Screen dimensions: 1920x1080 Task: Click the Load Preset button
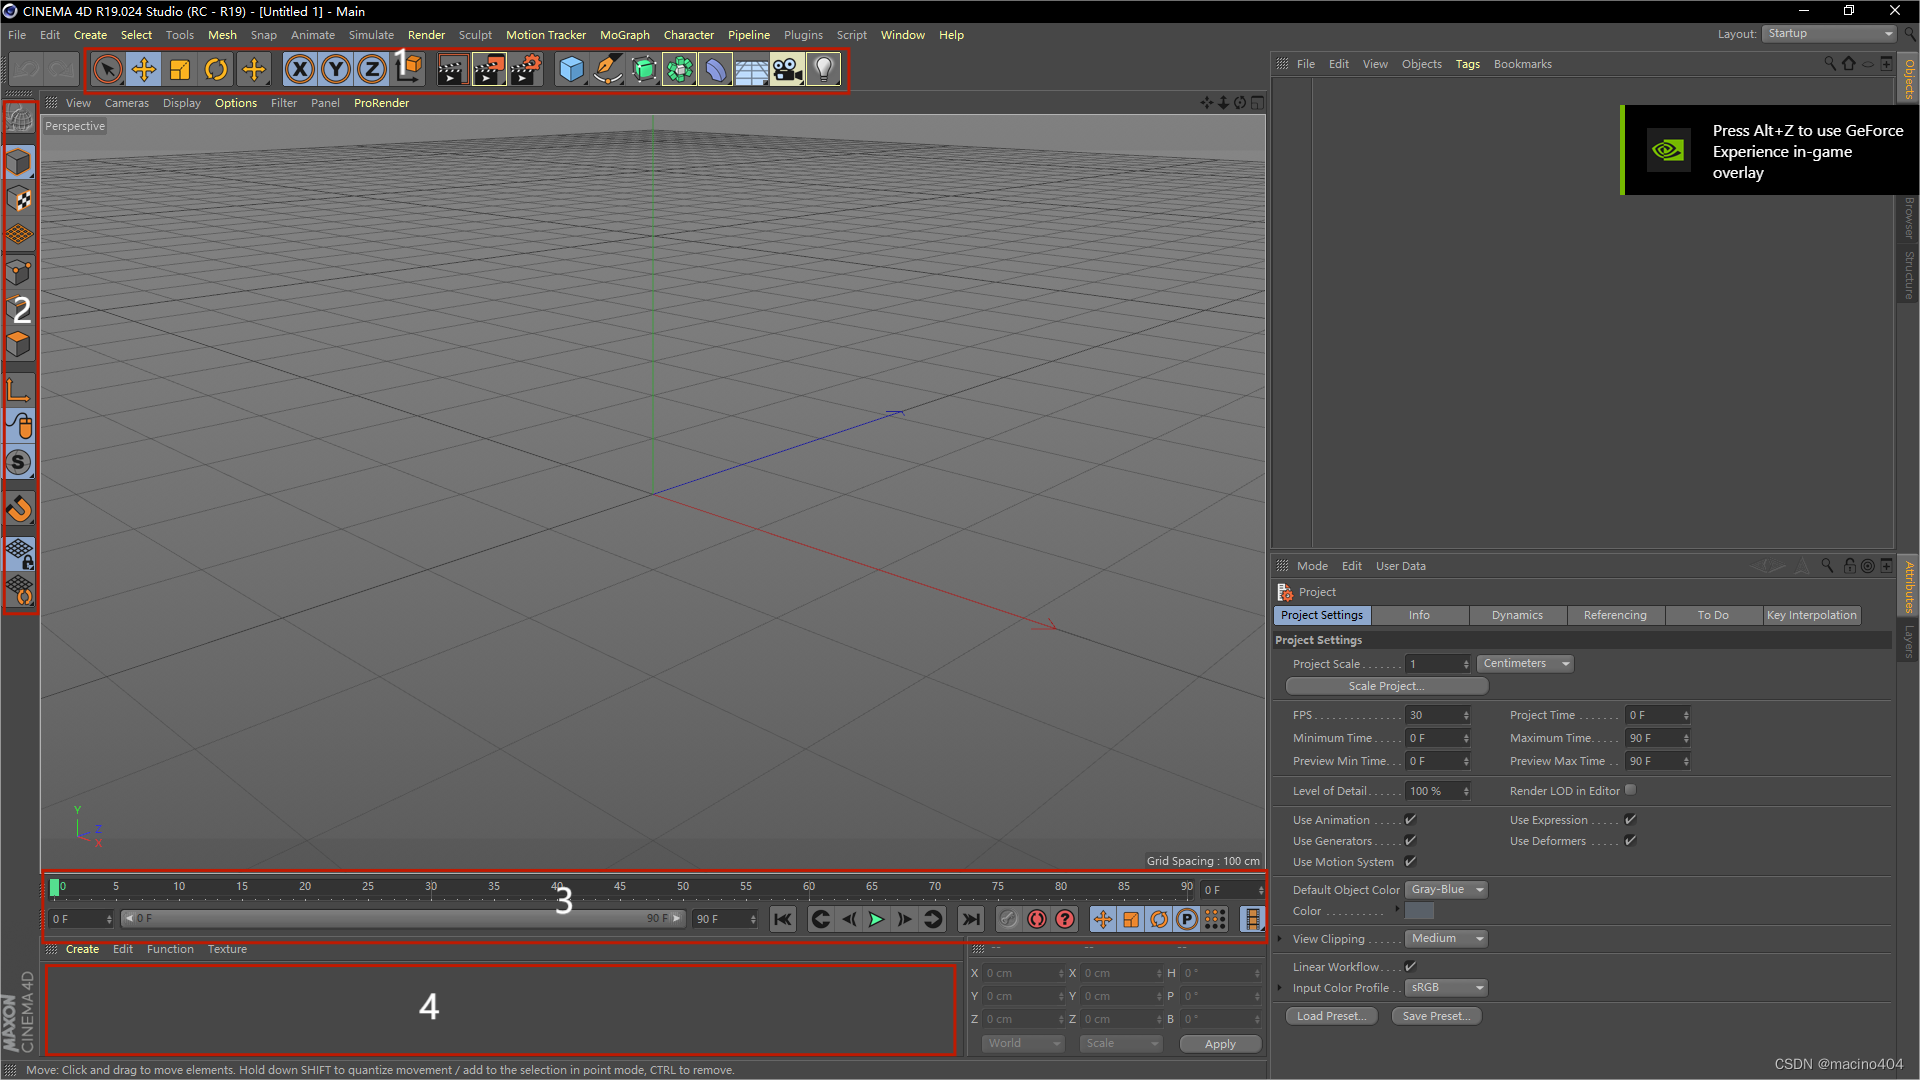point(1330,1016)
